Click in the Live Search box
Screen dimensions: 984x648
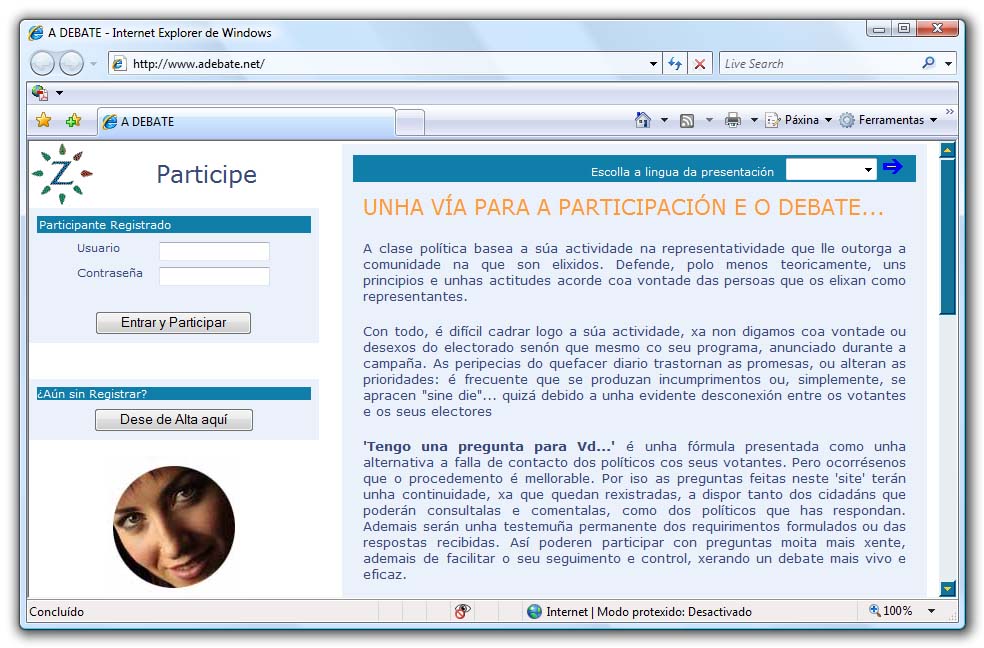819,63
